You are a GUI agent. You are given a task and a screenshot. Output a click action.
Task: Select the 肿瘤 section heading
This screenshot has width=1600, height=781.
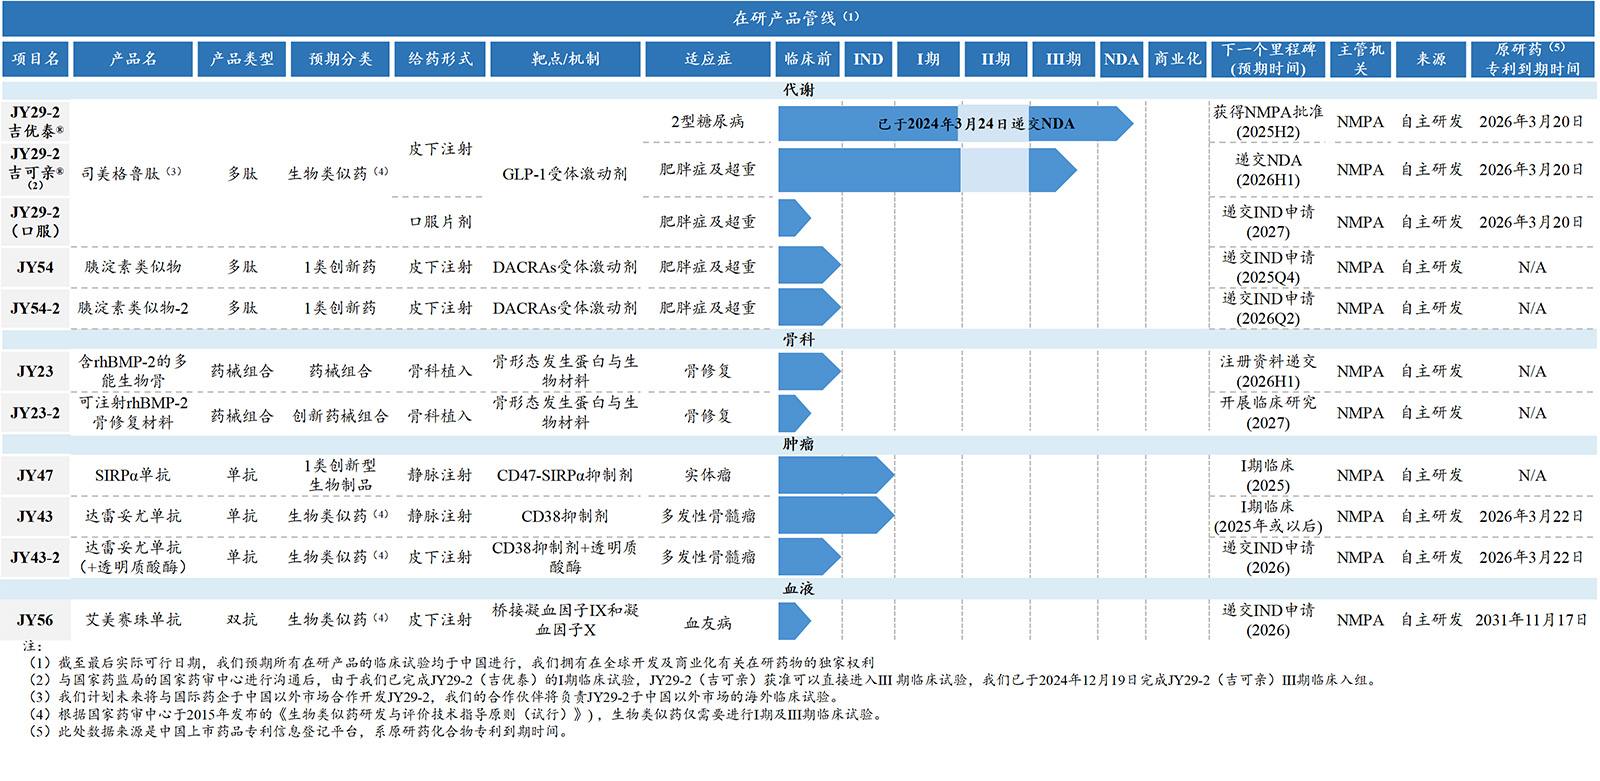pyautogui.click(x=798, y=444)
